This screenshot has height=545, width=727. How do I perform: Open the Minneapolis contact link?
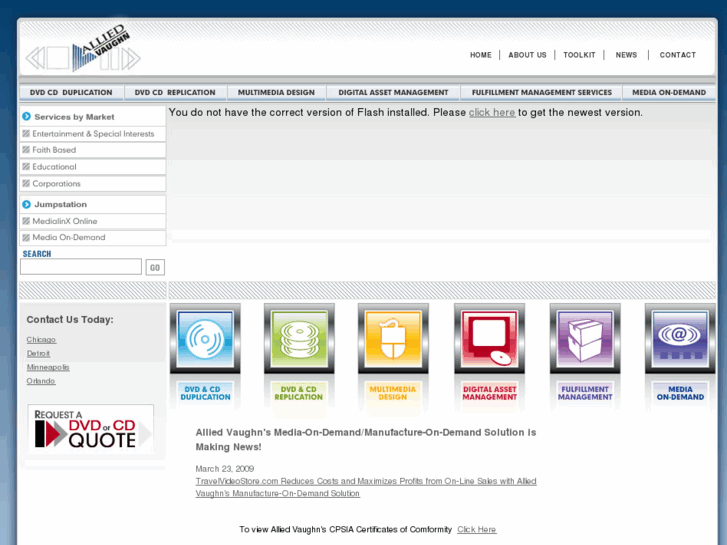click(48, 367)
